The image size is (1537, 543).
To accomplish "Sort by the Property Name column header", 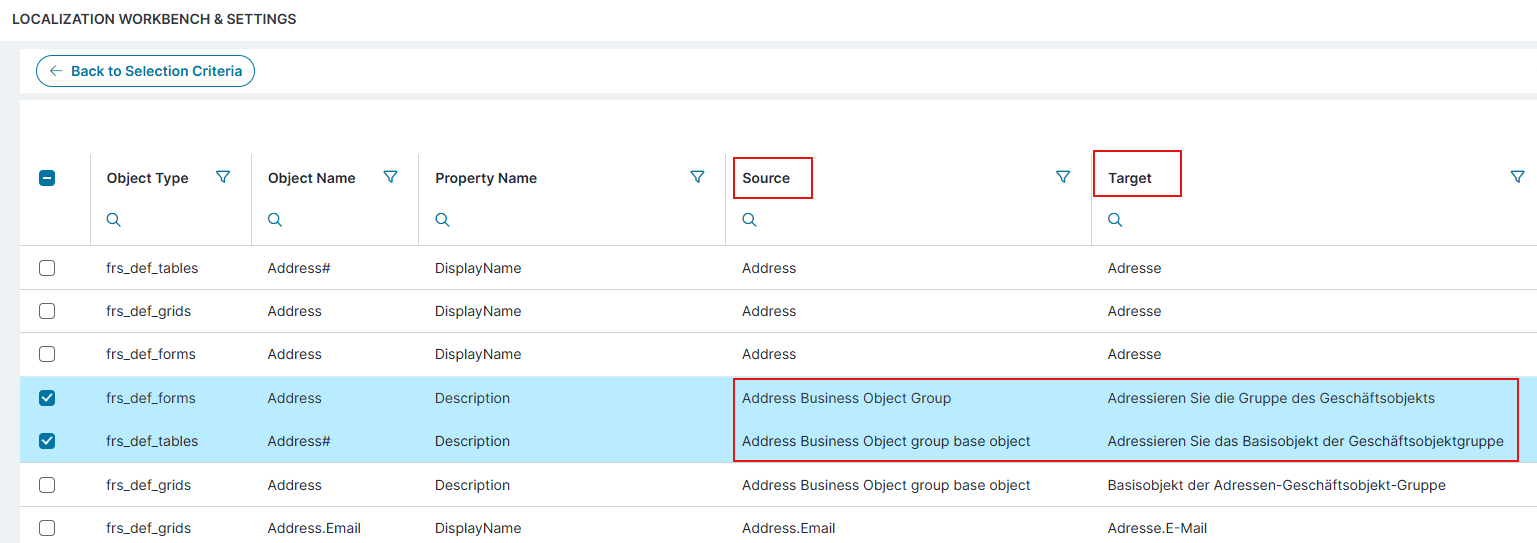I will click(x=486, y=178).
